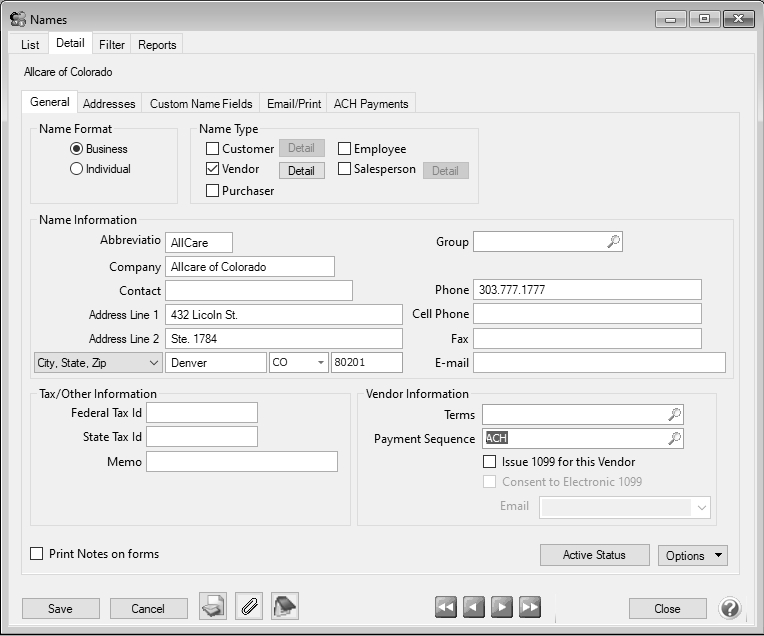Screen dimensions: 764x636
Task: Open the Filter tab
Action: 112,45
